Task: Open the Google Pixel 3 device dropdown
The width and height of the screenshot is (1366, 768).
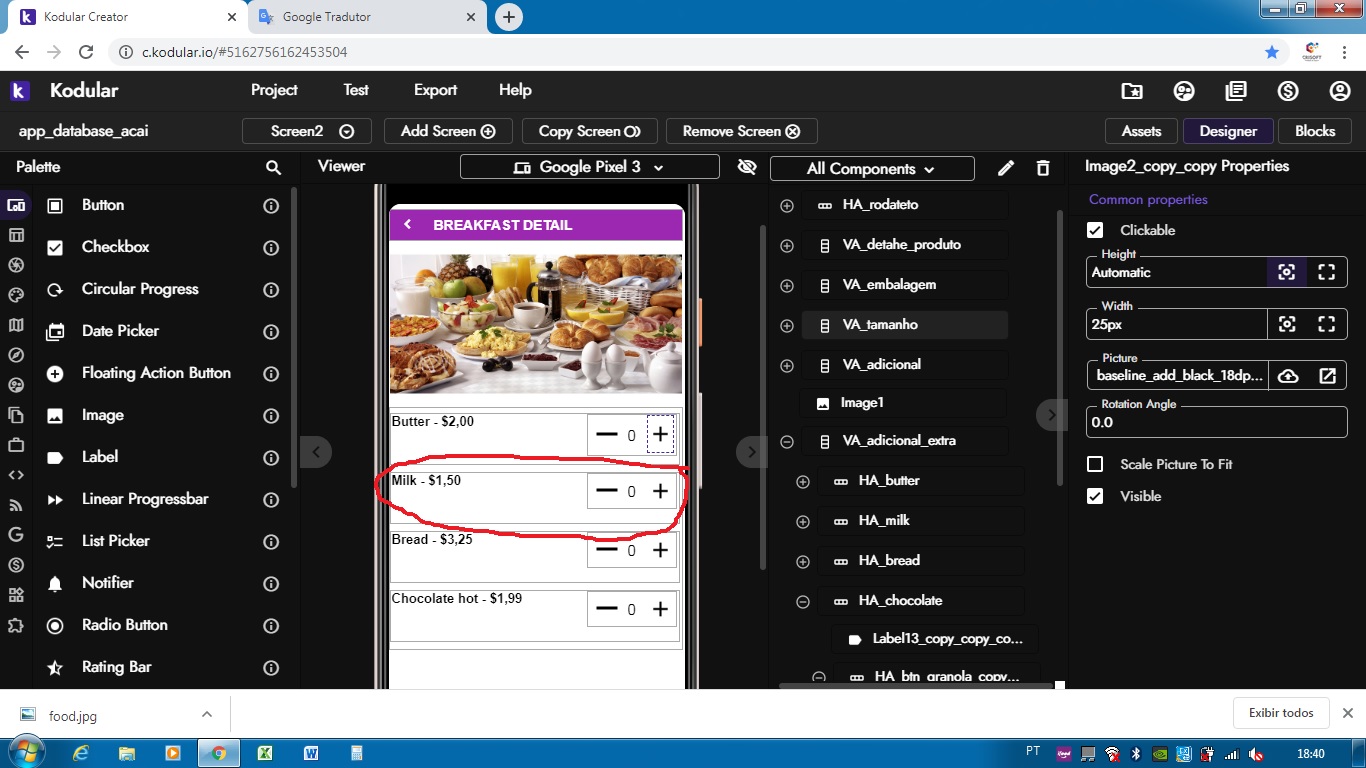Action: coord(589,167)
